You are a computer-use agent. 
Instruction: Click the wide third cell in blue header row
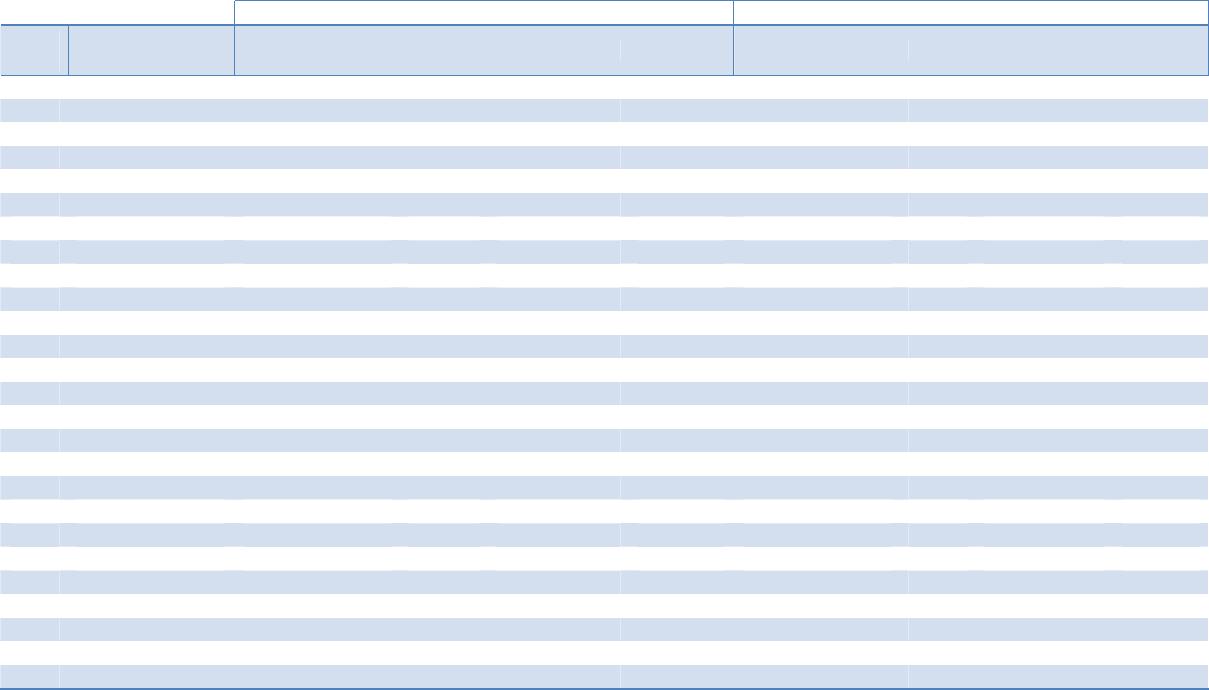427,50
